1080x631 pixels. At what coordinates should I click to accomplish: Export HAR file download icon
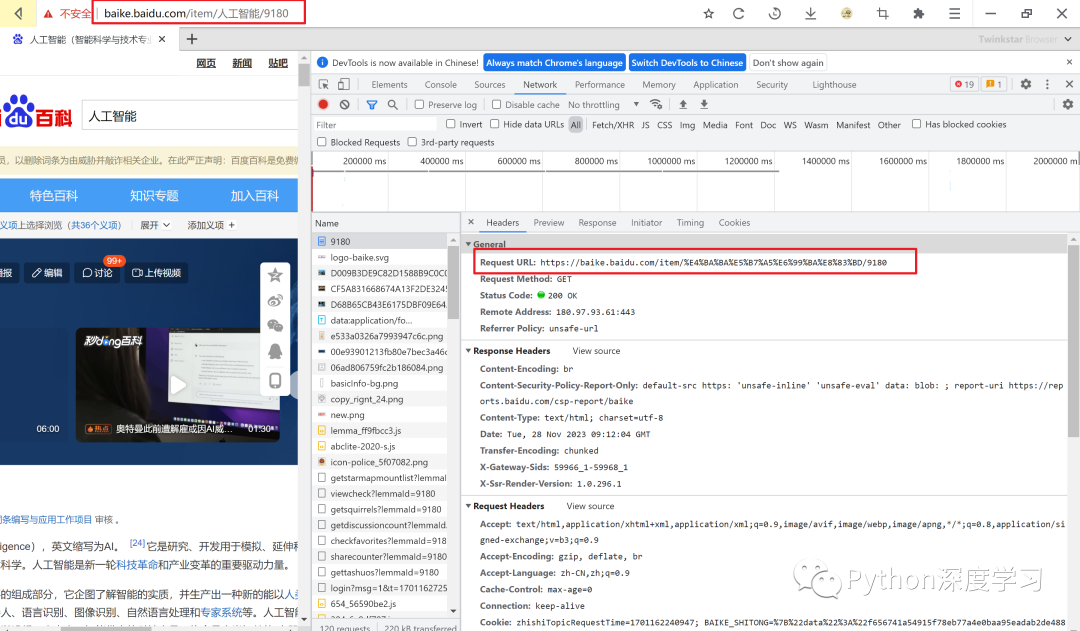pyautogui.click(x=704, y=104)
